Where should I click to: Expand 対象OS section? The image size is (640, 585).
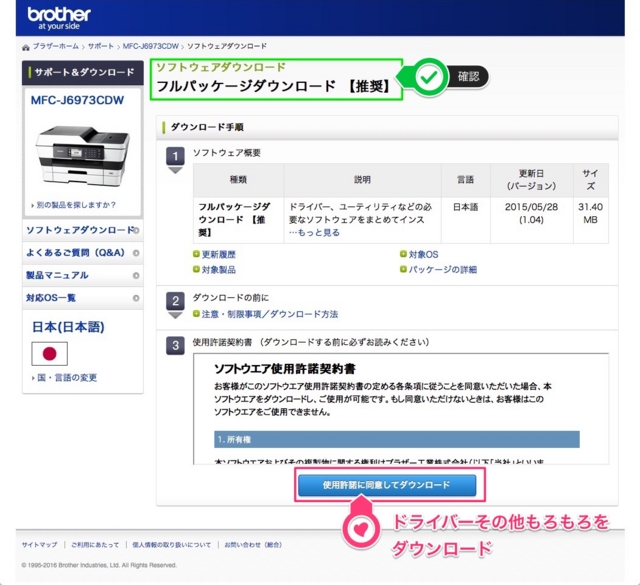point(423,254)
